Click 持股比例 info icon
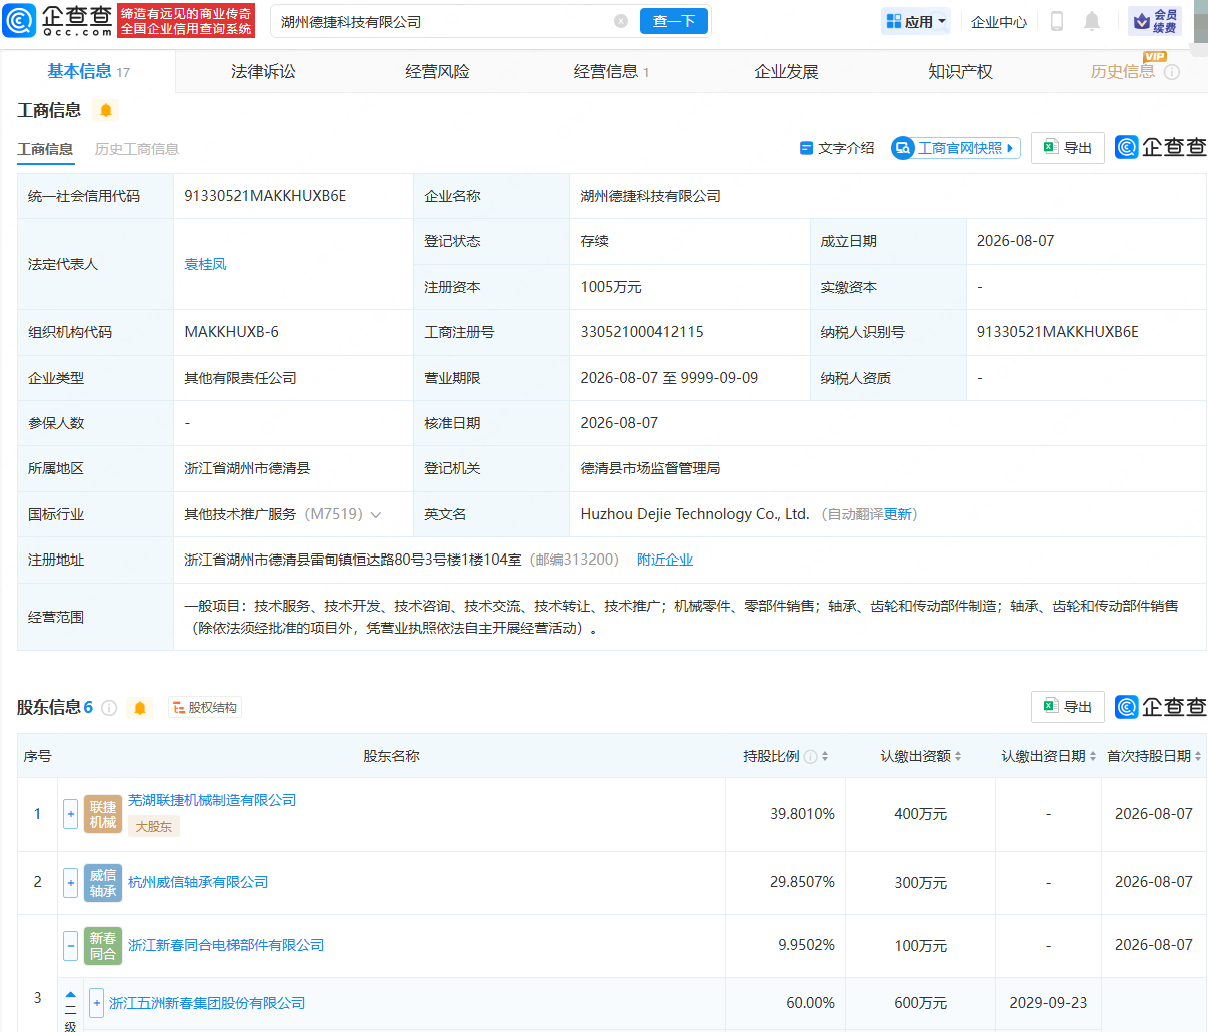1208x1032 pixels. (810, 756)
